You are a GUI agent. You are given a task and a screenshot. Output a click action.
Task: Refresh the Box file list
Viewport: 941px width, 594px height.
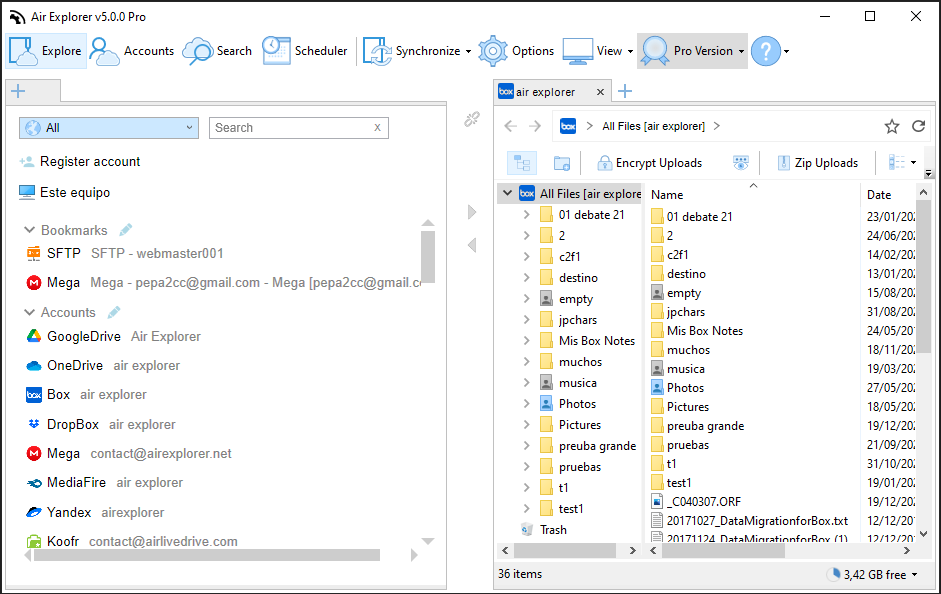918,126
